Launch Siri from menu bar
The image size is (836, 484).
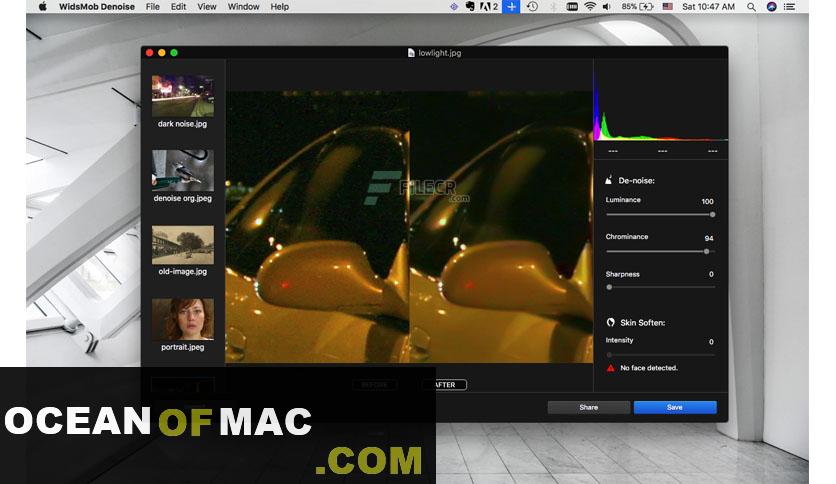click(771, 6)
